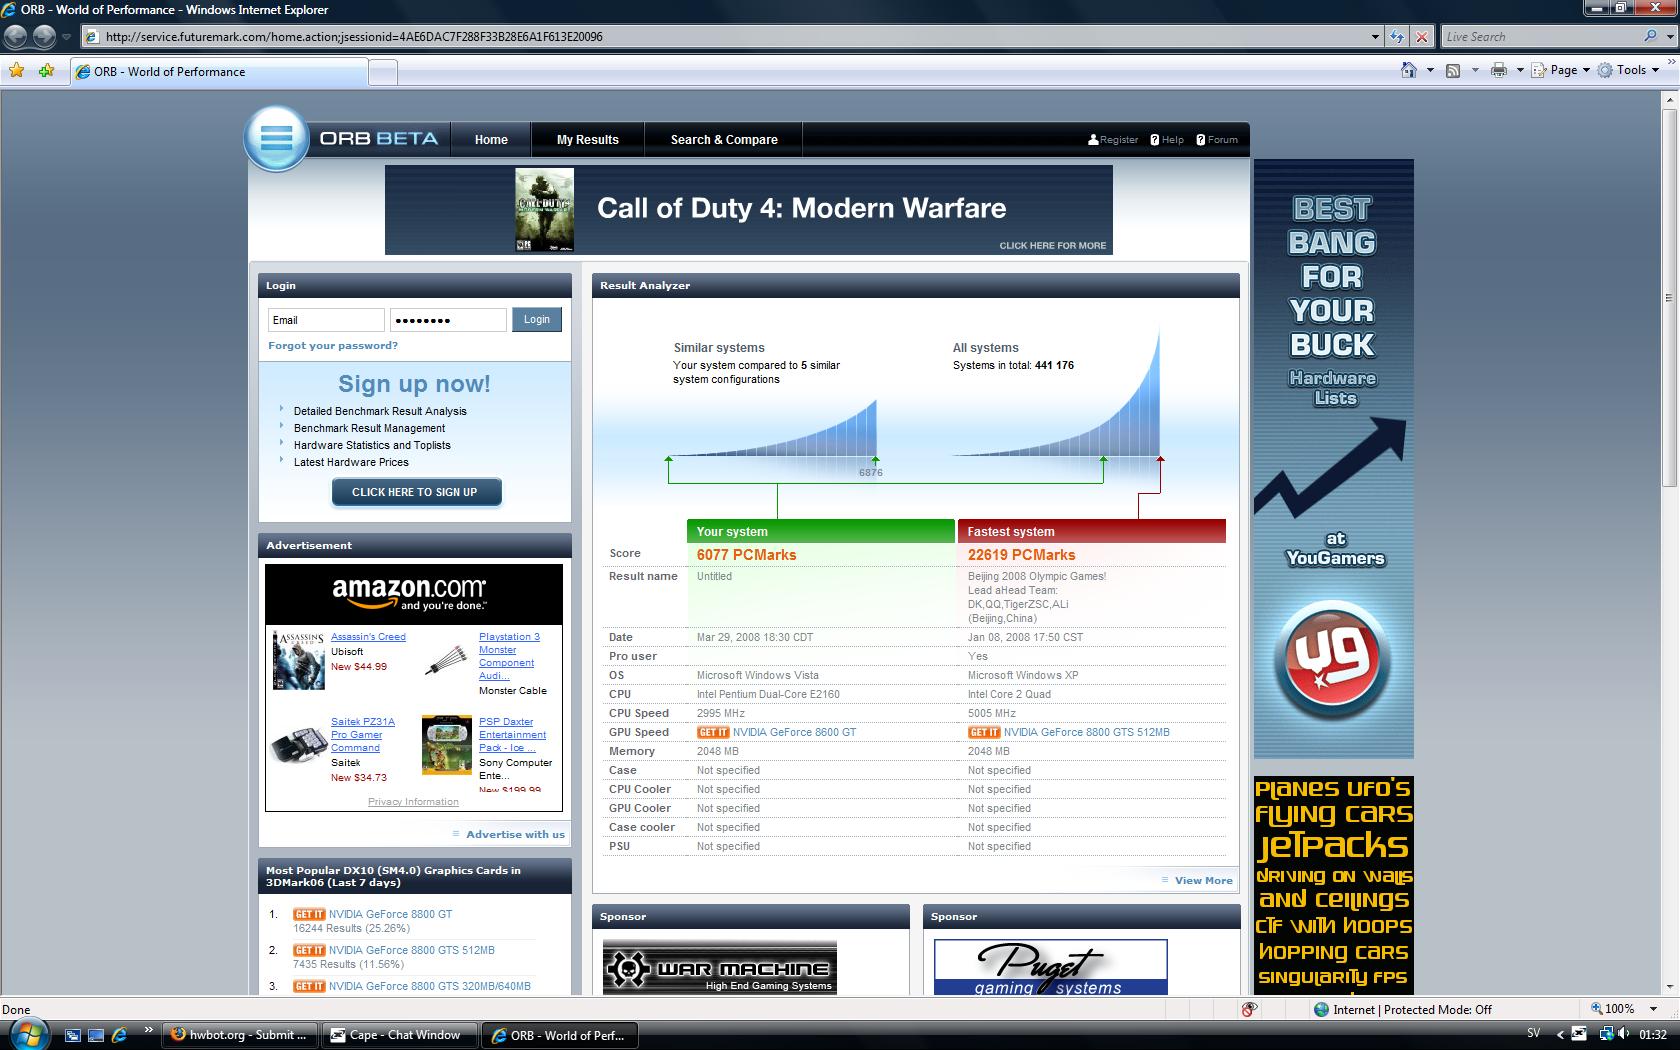The height and width of the screenshot is (1050, 1680).
Task: Open Playstation 3 Monster Component link
Action: click(x=509, y=656)
